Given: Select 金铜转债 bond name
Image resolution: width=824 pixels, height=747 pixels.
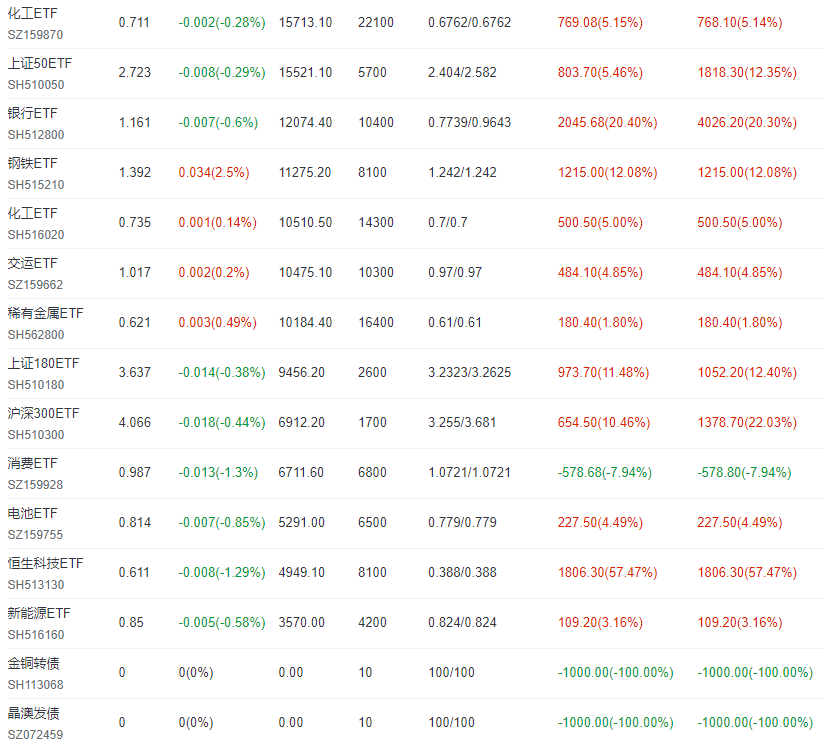Looking at the screenshot, I should point(33,663).
